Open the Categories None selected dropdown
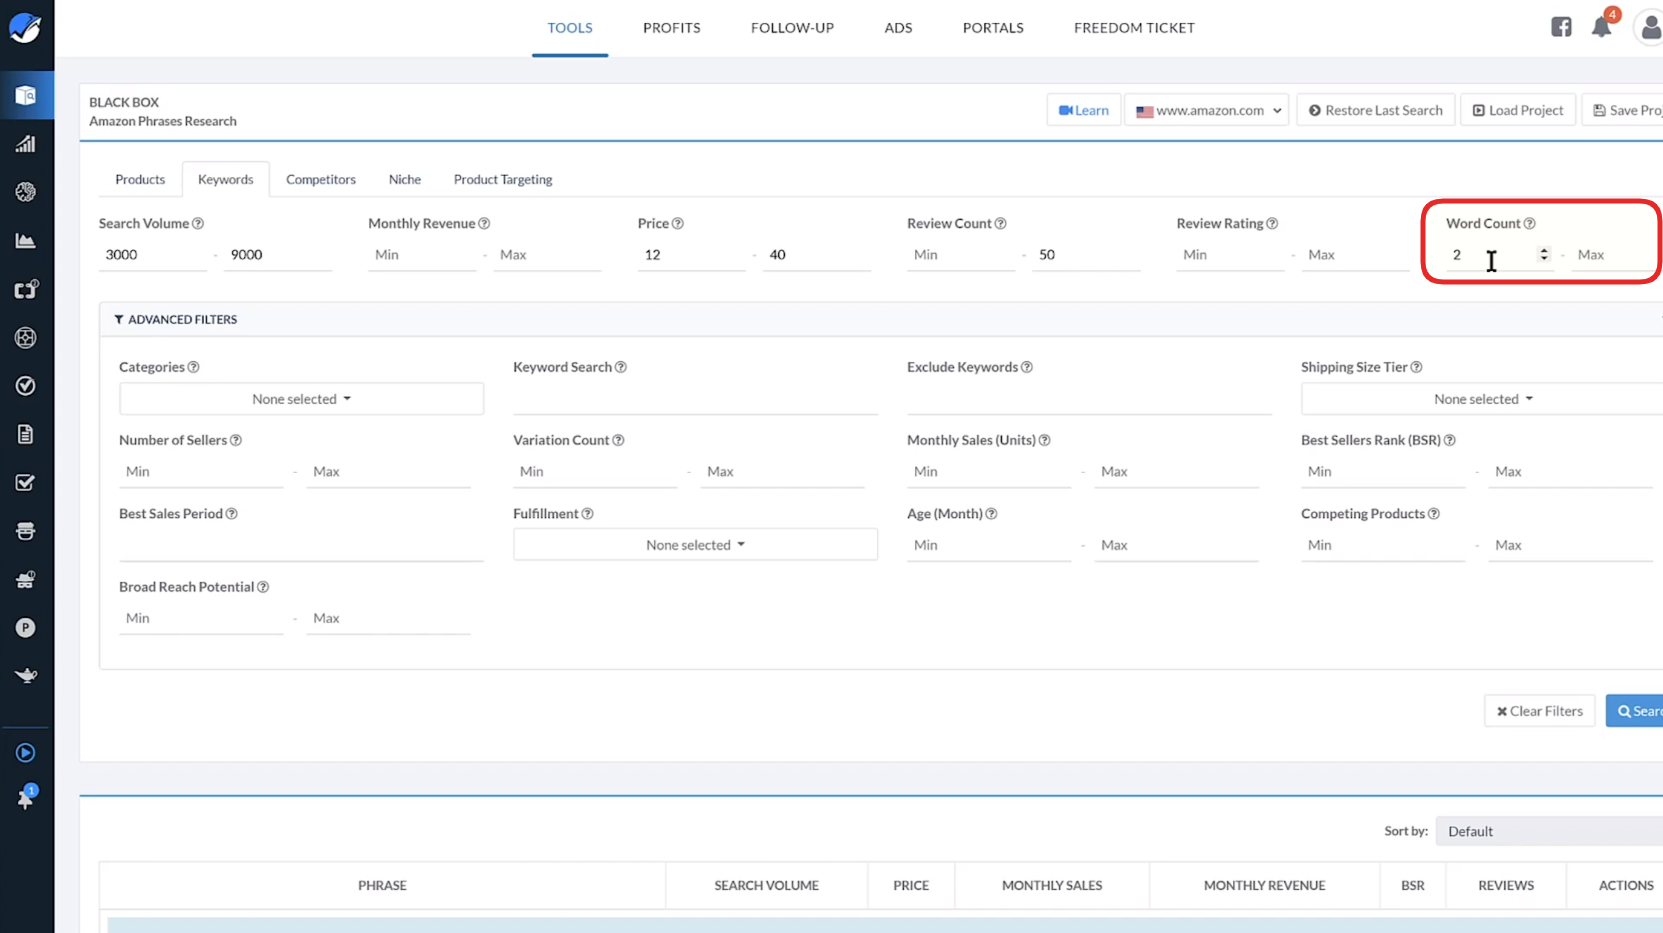Image resolution: width=1663 pixels, height=933 pixels. [x=301, y=399]
